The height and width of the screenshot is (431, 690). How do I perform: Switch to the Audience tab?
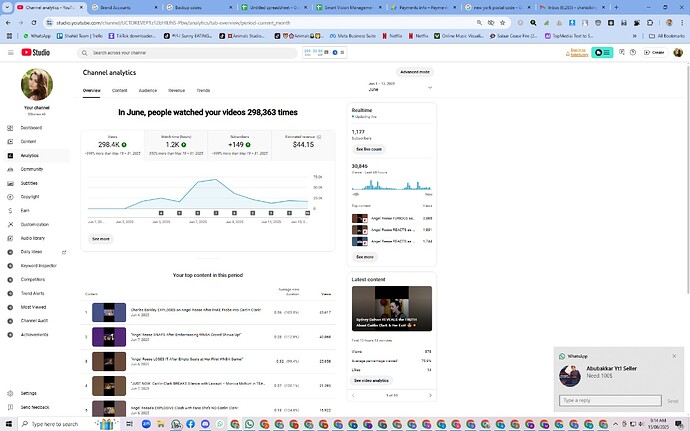pyautogui.click(x=148, y=90)
